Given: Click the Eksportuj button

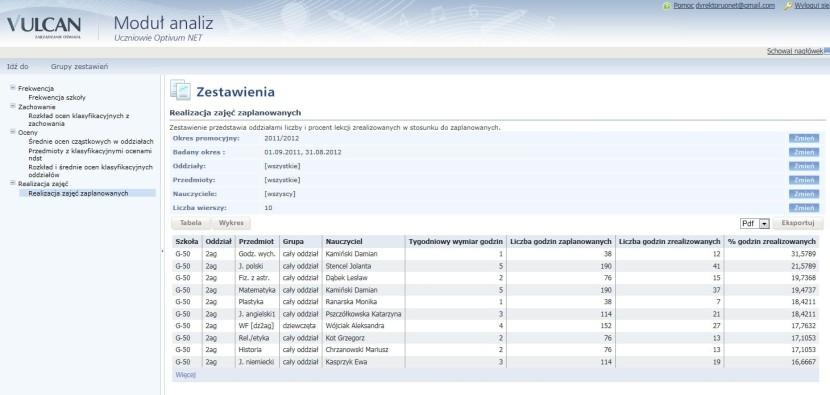Looking at the screenshot, I should 798,223.
